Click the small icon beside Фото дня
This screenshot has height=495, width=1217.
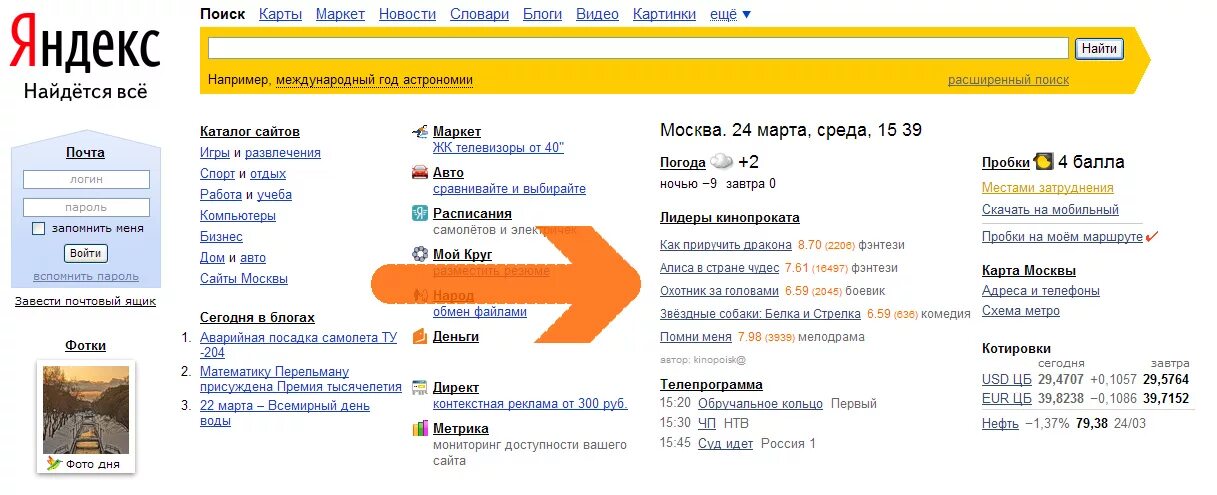(x=54, y=464)
